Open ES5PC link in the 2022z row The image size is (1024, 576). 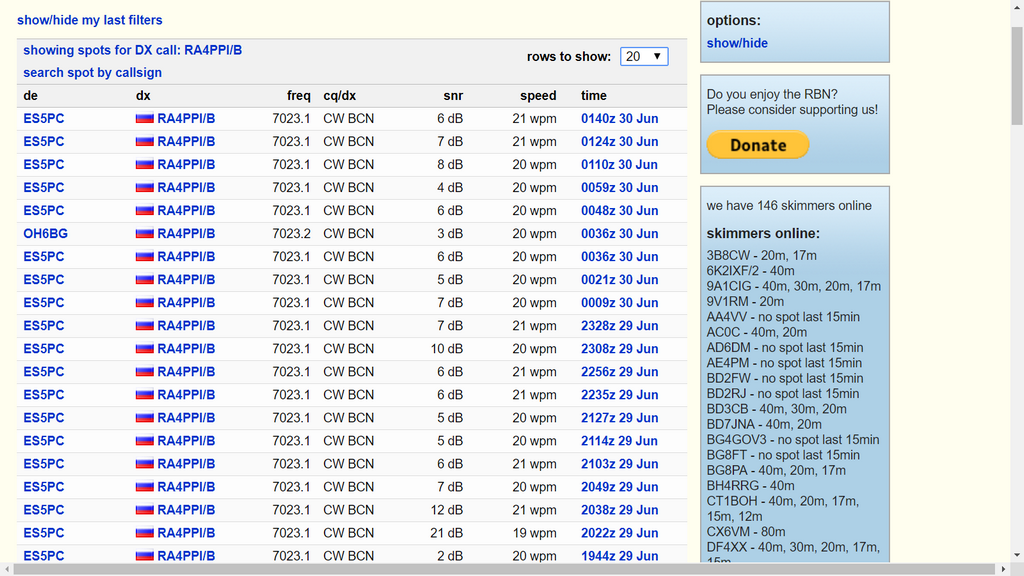(x=44, y=533)
